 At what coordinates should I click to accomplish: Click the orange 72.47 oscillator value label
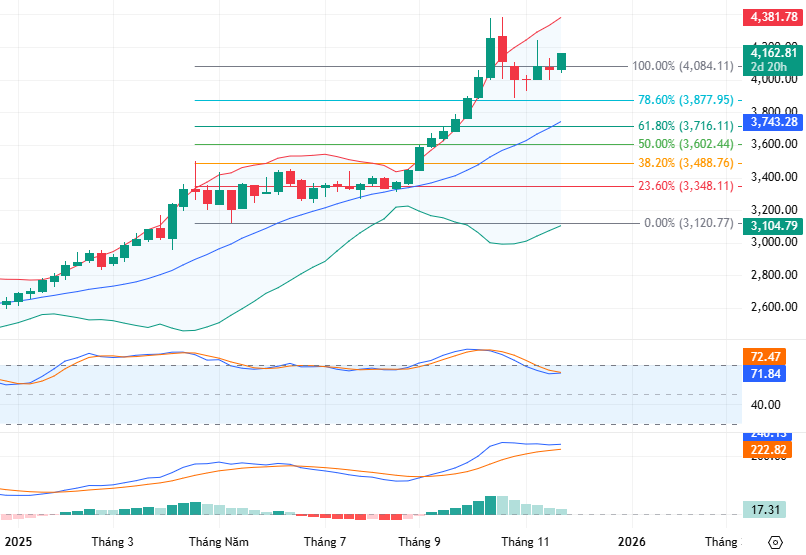click(769, 357)
